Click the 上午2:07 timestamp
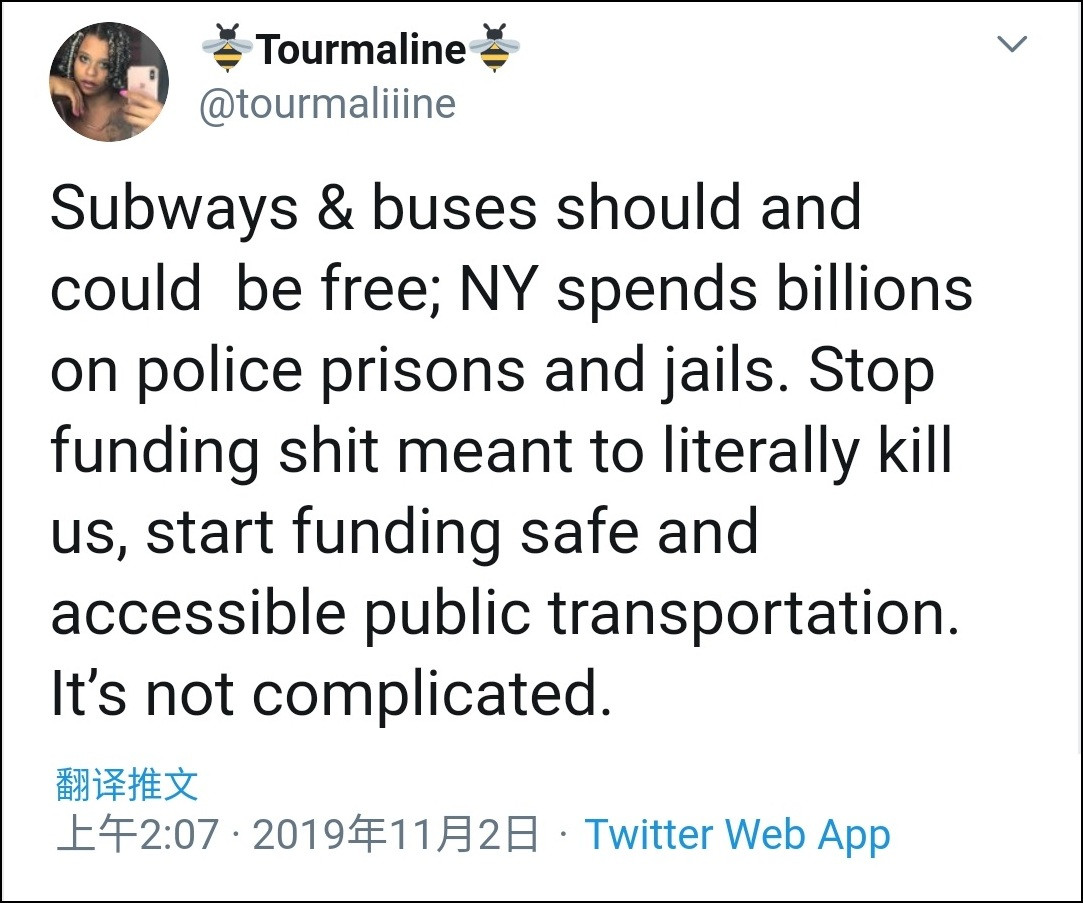Image resolution: width=1083 pixels, height=903 pixels. pos(137,835)
